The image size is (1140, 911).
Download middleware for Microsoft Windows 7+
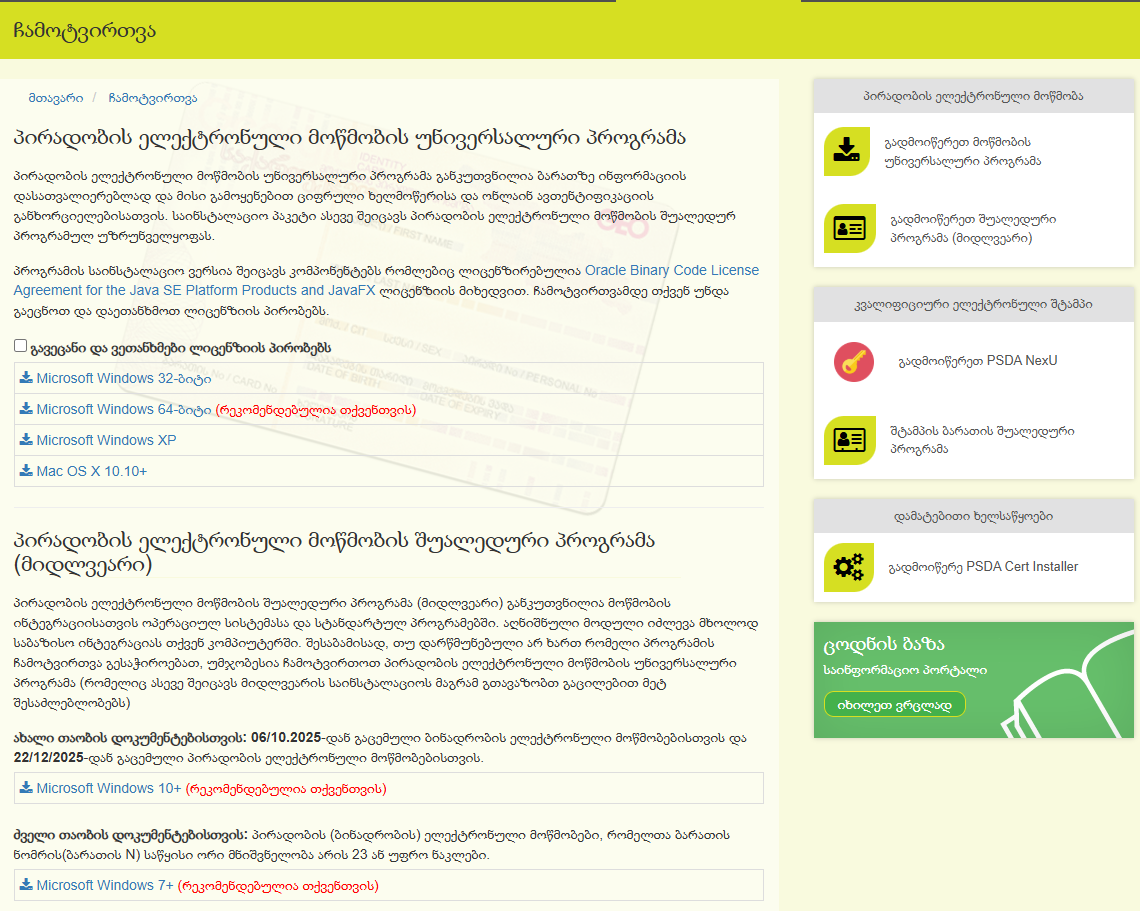[104, 885]
